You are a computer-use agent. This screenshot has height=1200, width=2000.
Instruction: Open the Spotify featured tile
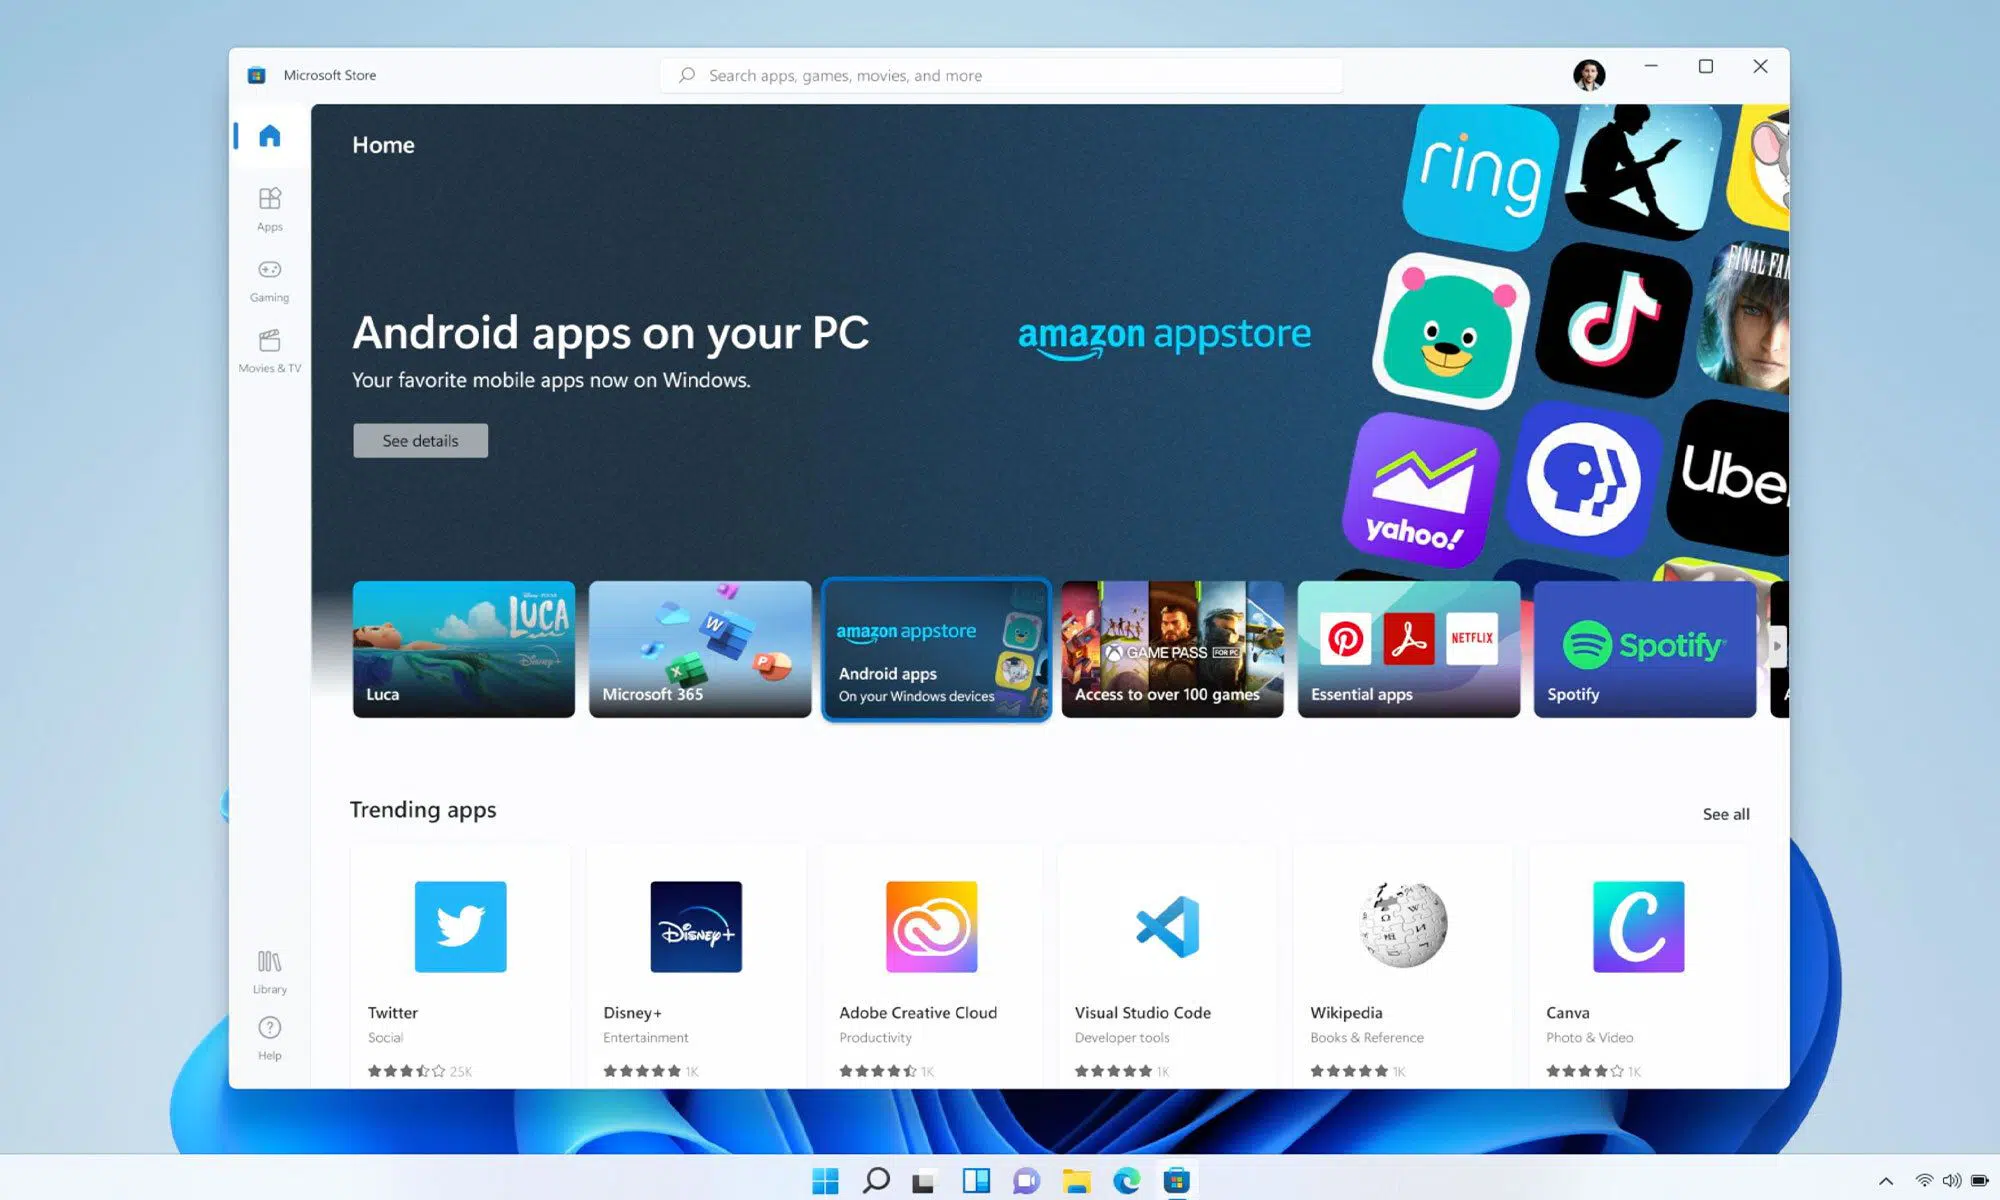[x=1644, y=647]
